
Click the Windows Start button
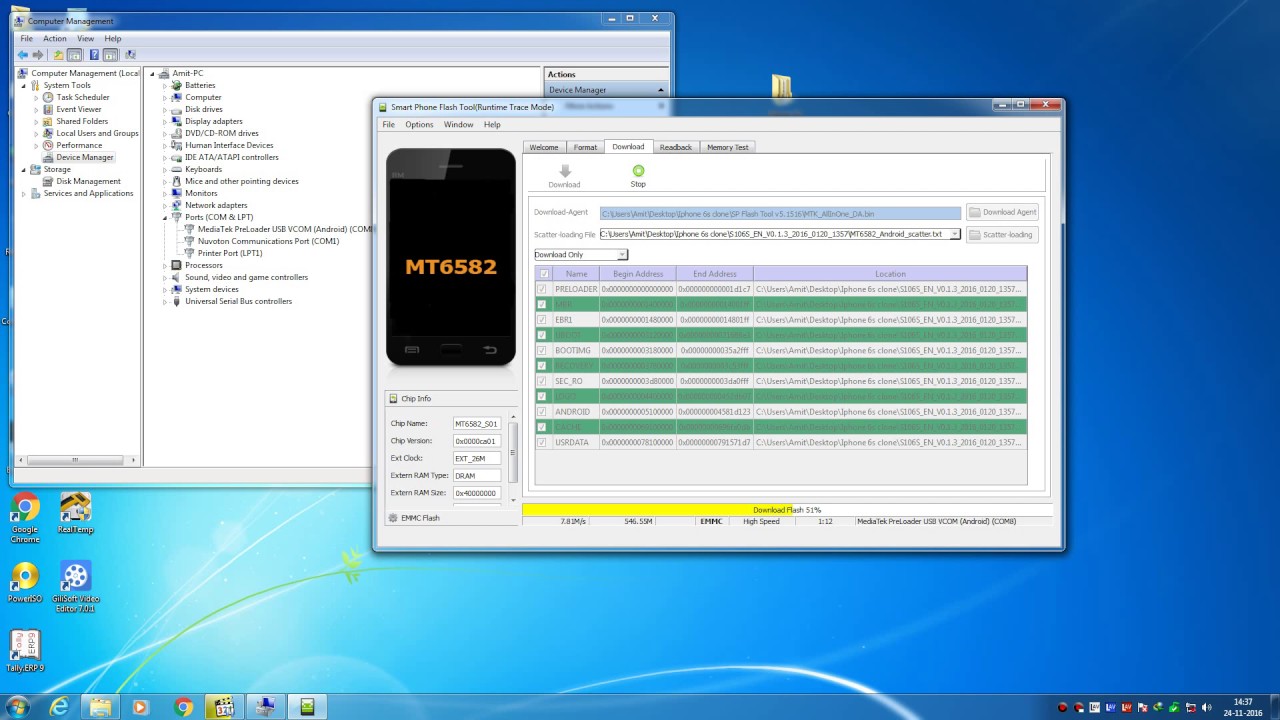pyautogui.click(x=16, y=707)
